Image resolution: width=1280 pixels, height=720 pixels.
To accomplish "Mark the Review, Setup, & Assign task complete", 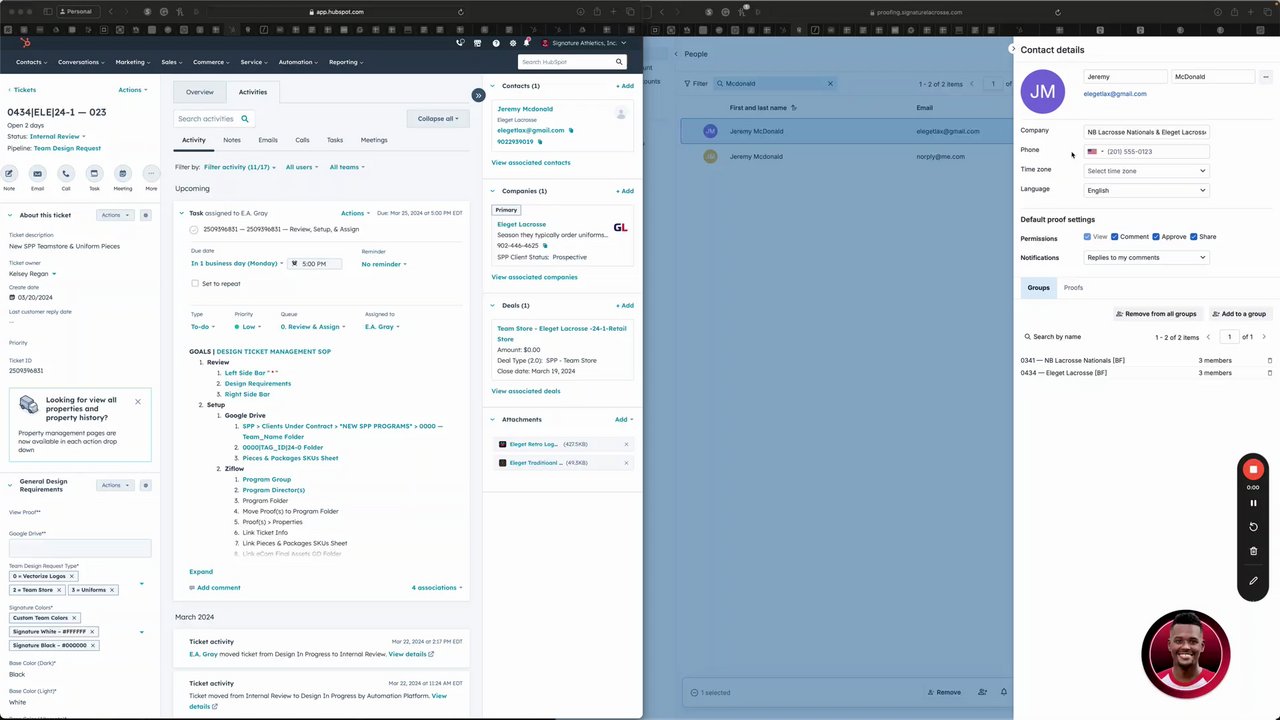I will tap(194, 229).
